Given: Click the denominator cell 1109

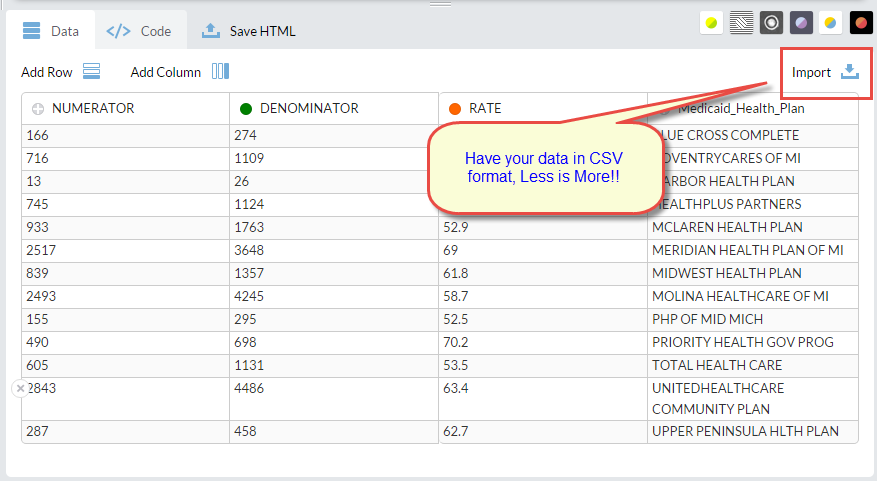Looking at the screenshot, I should [334, 159].
